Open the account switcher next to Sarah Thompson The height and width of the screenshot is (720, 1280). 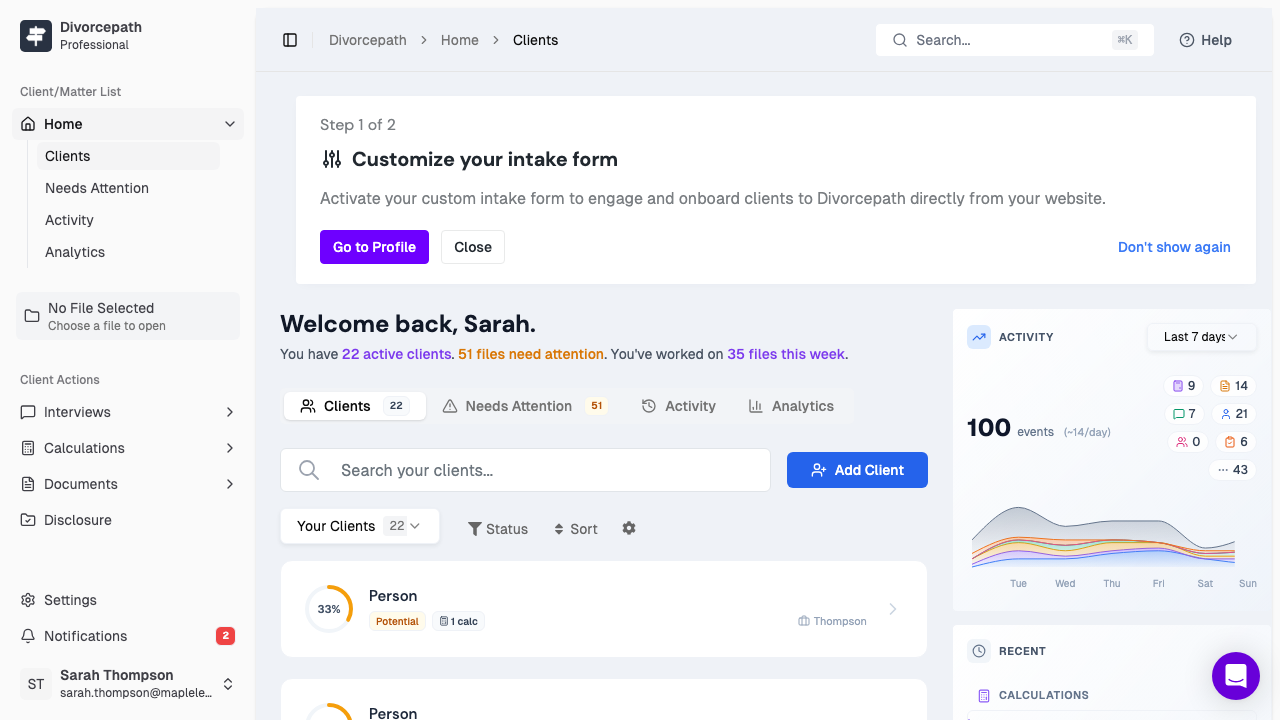[228, 684]
